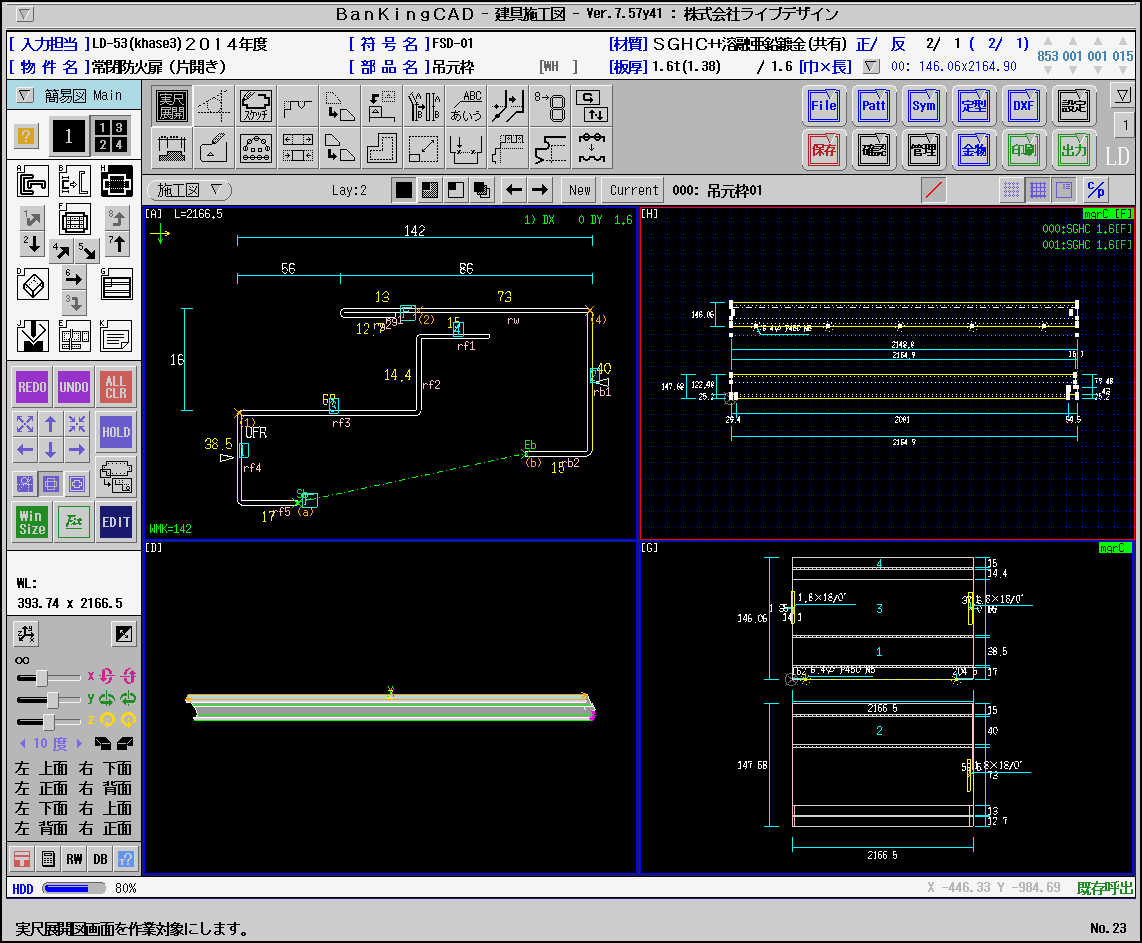1142x943 pixels.
Task: Select the 実尺展開 full-scale development tool
Action: coord(172,106)
